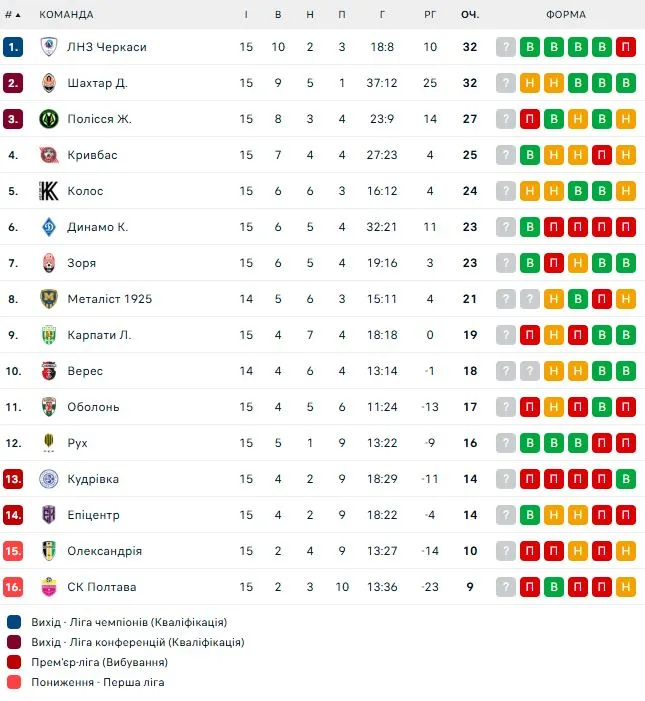Click the Кривбас team emblem
This screenshot has width=645, height=701.
point(48,155)
